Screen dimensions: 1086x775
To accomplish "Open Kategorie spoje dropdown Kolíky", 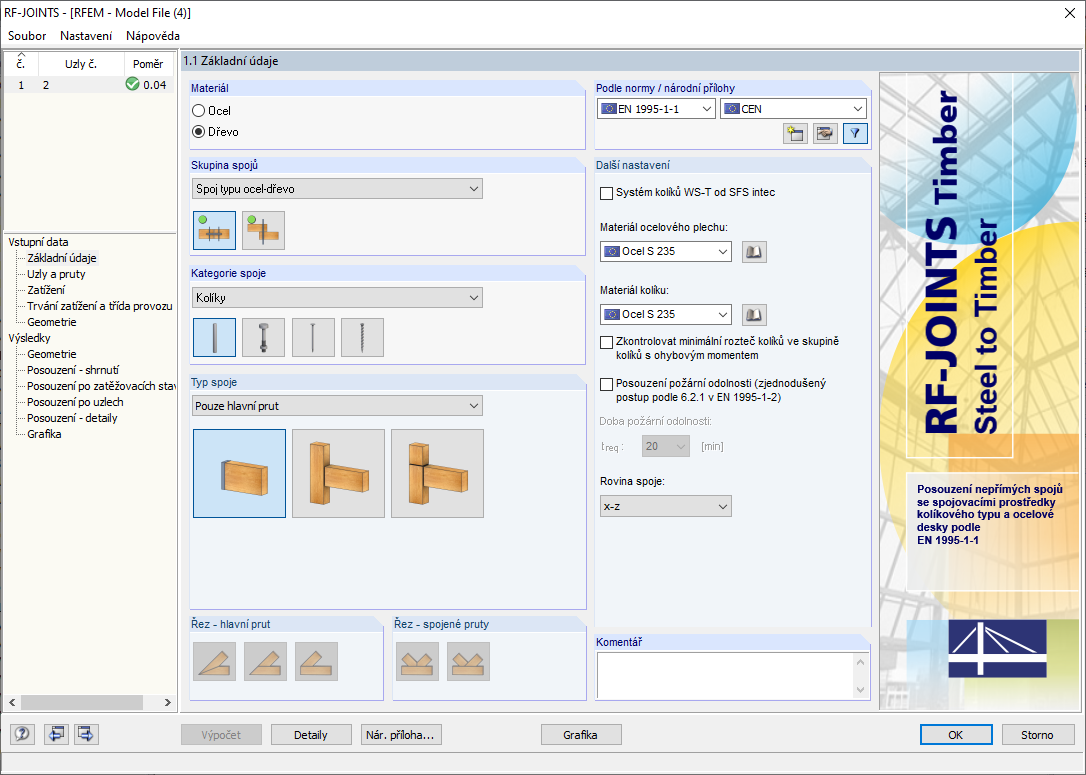I will click(x=337, y=298).
